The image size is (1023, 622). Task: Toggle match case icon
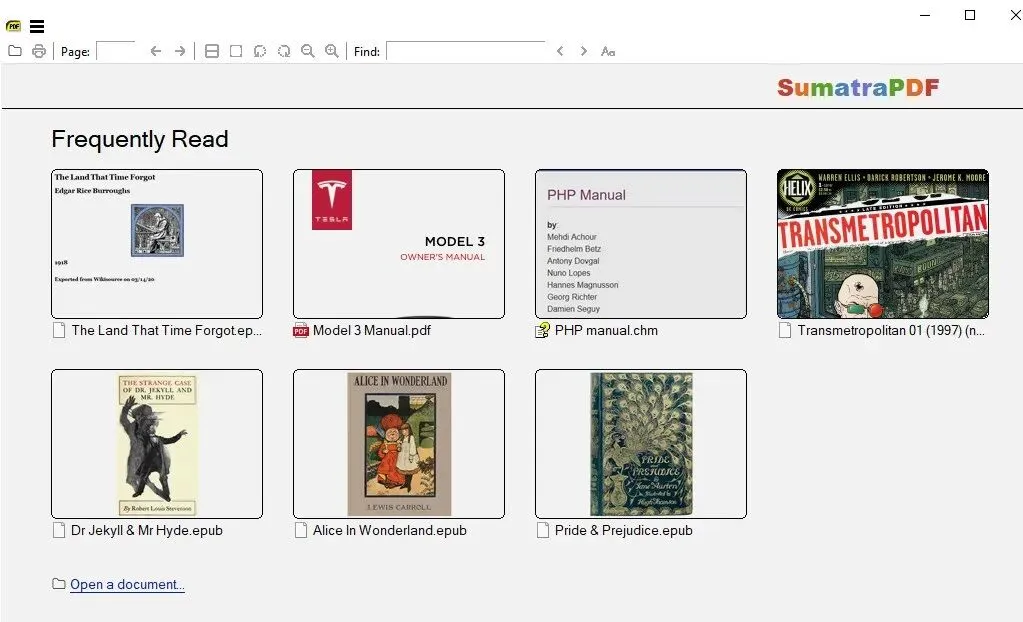pos(607,51)
